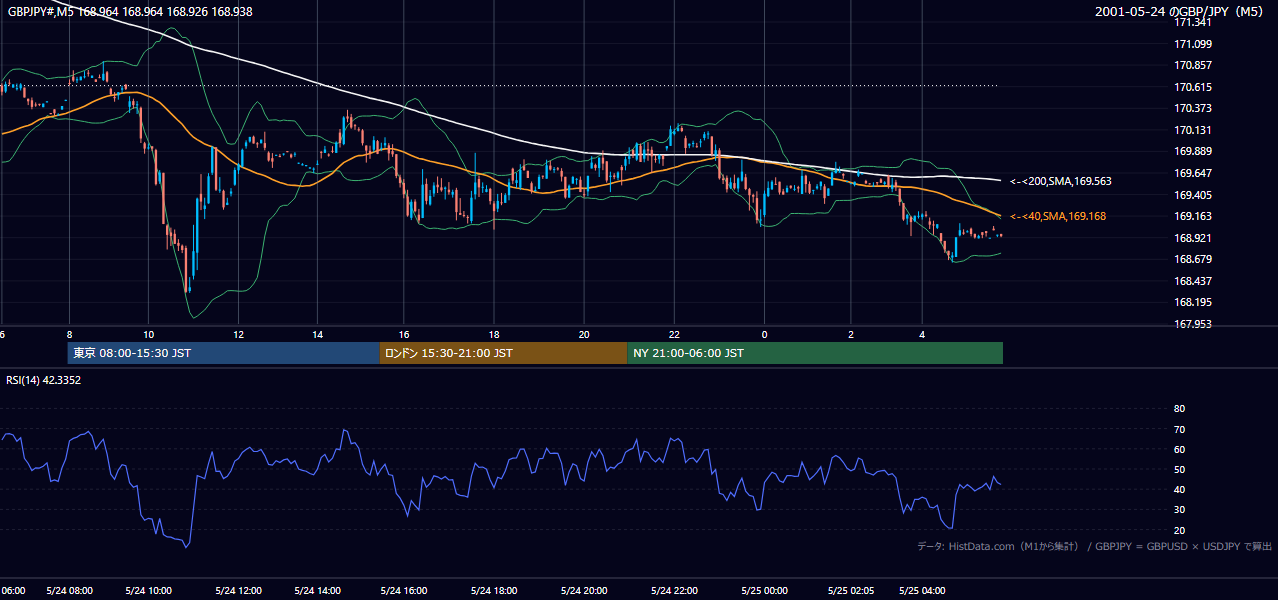
Task: Click the 5/24 10:00 bottom timeline label
Action: click(149, 590)
